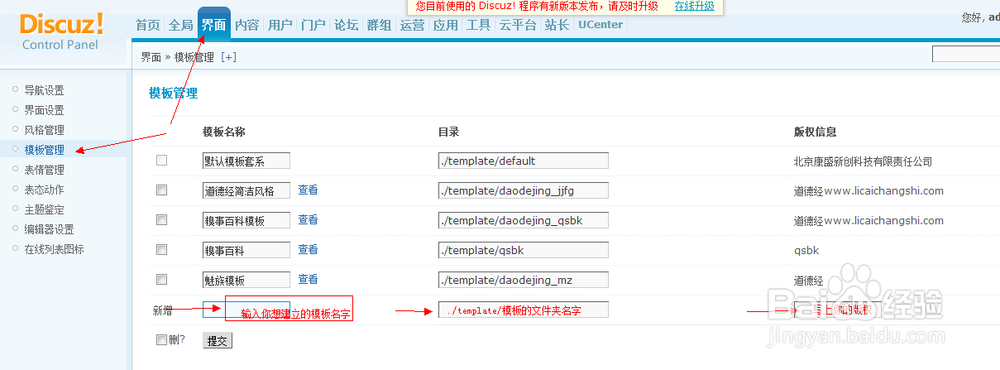Edit the 道德经简洁风格 name field

click(246, 190)
